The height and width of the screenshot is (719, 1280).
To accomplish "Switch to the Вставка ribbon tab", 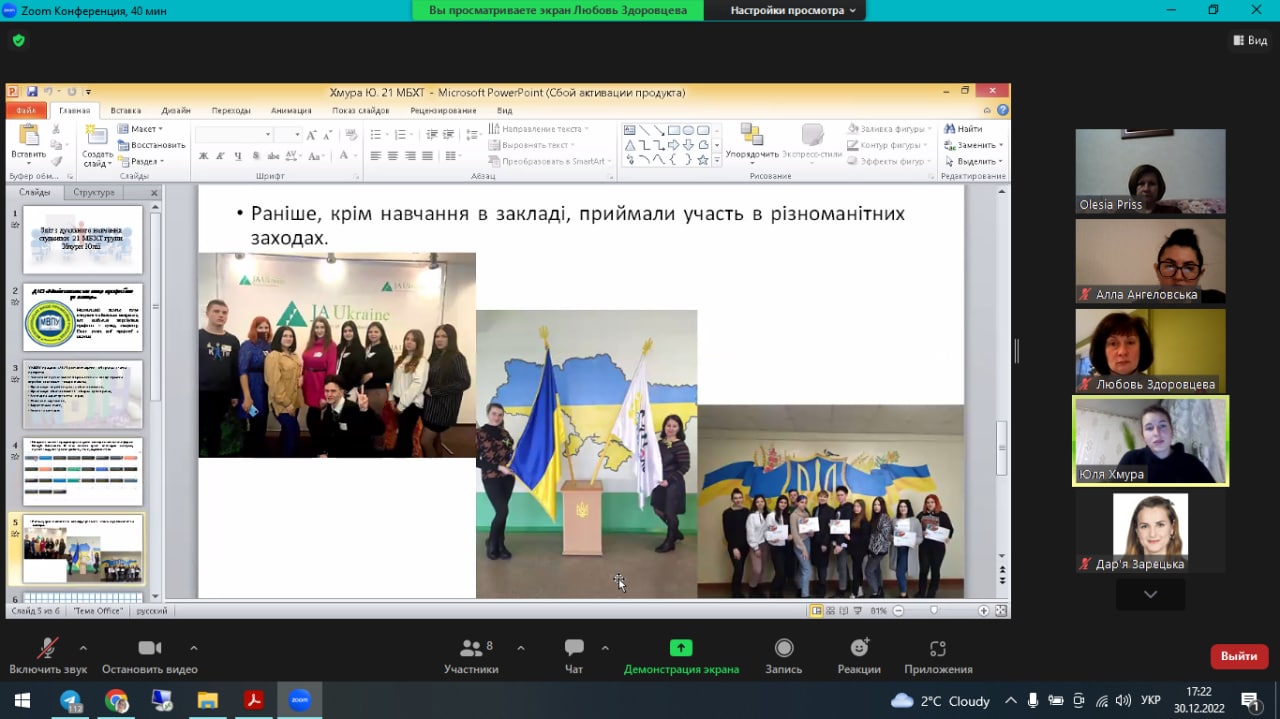I will [x=126, y=111].
